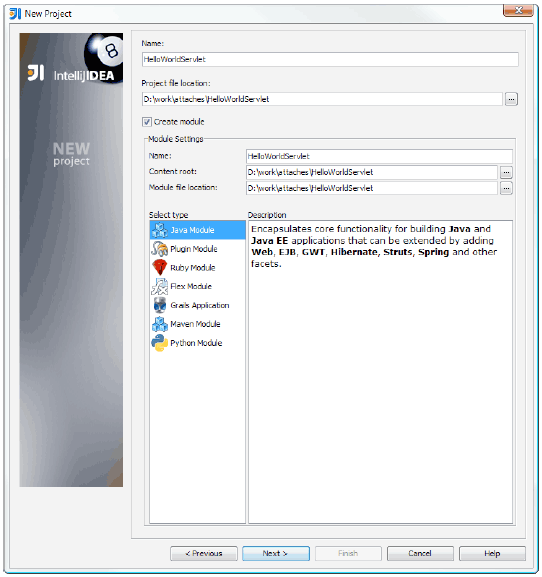Browse for module file location
The height and width of the screenshot is (577, 542).
click(506, 188)
